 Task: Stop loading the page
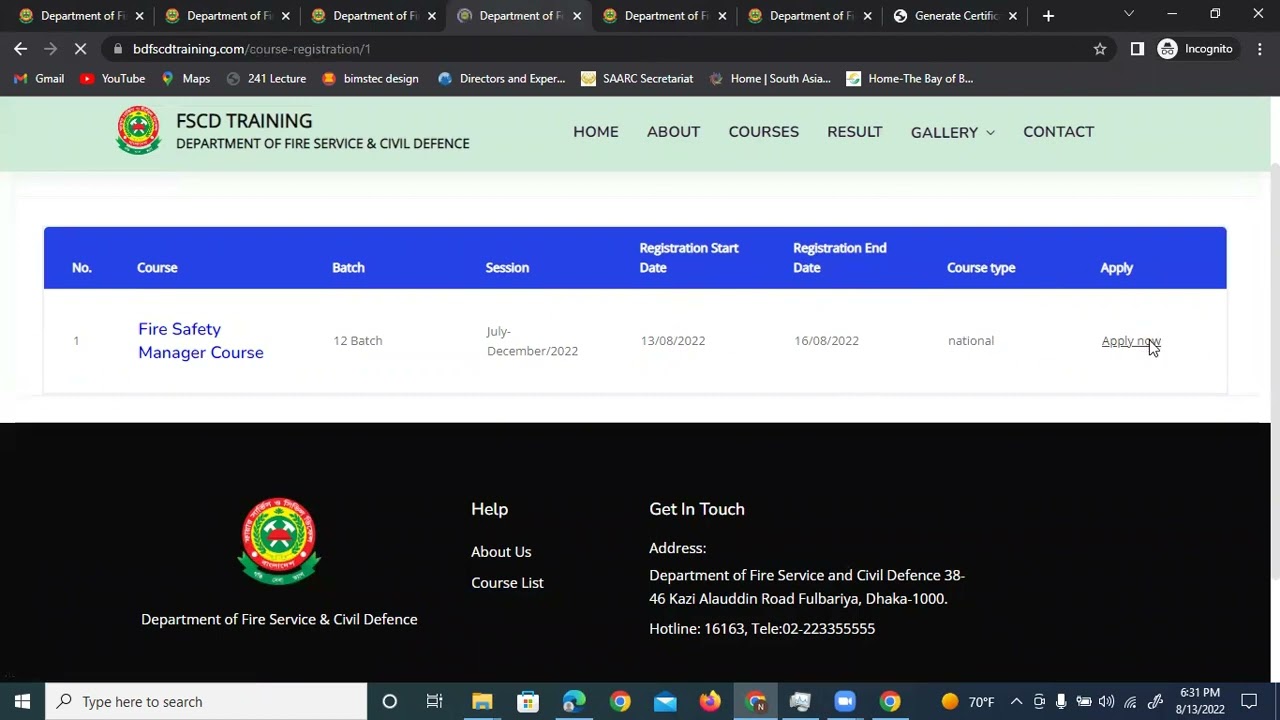81,49
